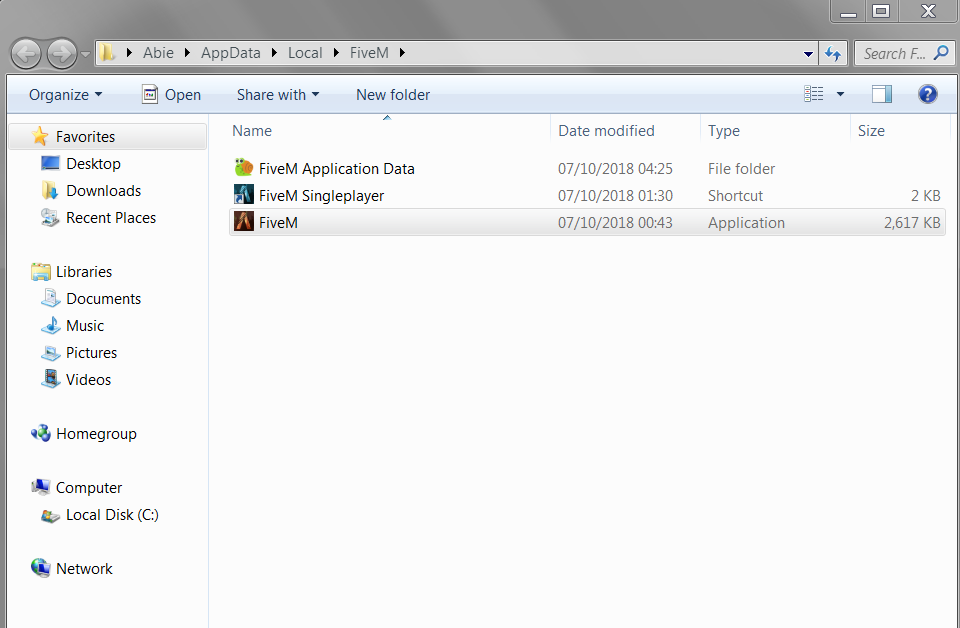The image size is (960, 628).
Task: Select Network in the navigation pane
Action: [x=84, y=569]
